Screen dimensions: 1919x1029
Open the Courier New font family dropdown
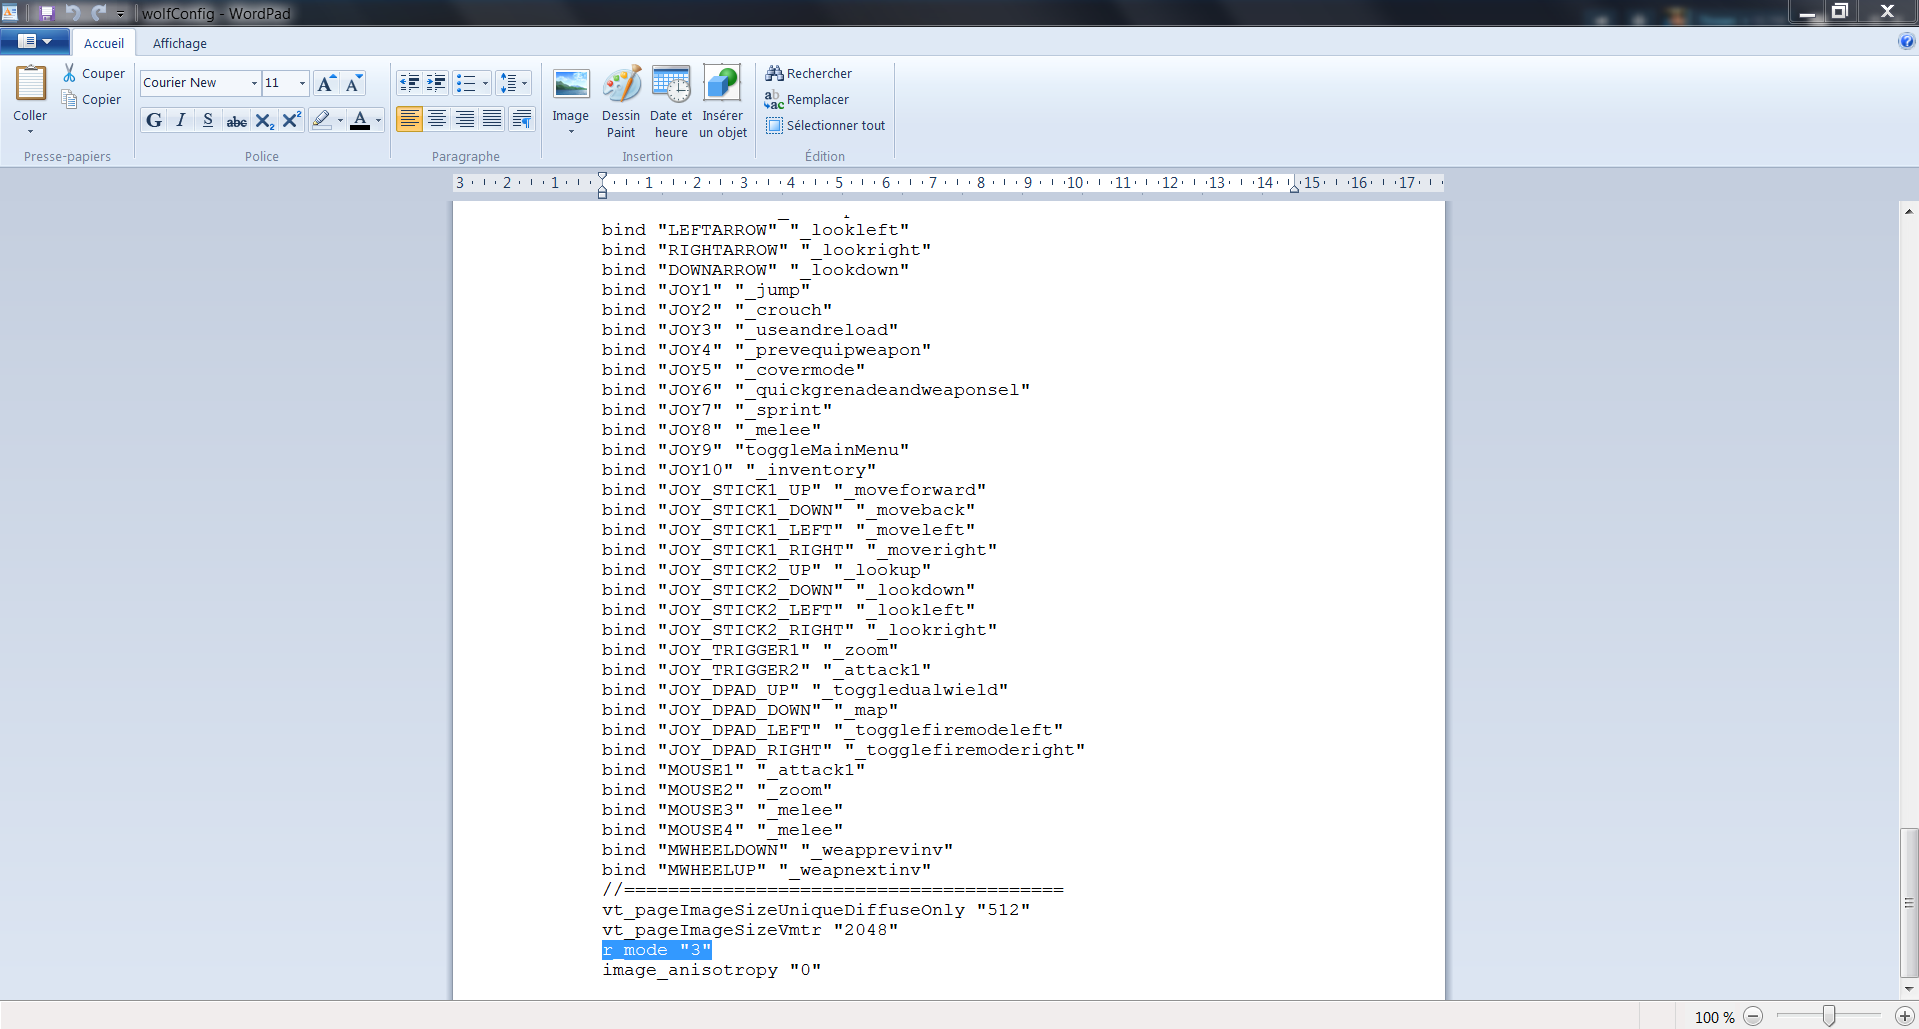(x=254, y=83)
